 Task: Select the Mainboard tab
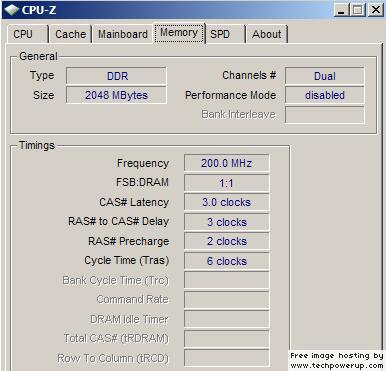[123, 34]
